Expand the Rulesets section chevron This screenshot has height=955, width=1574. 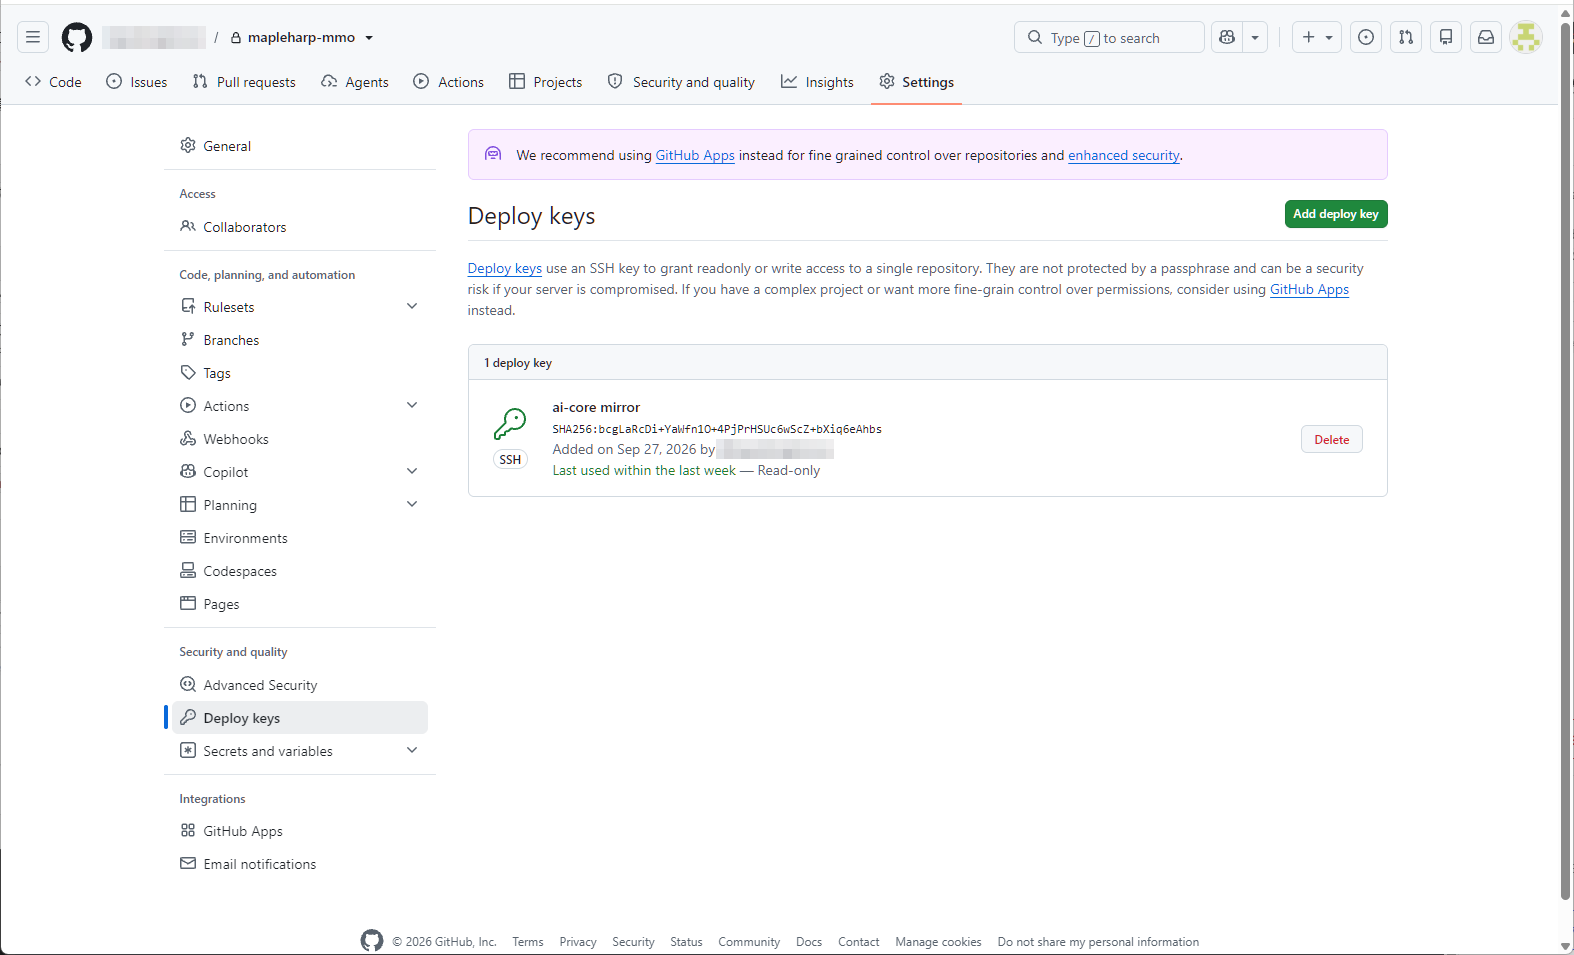click(412, 306)
